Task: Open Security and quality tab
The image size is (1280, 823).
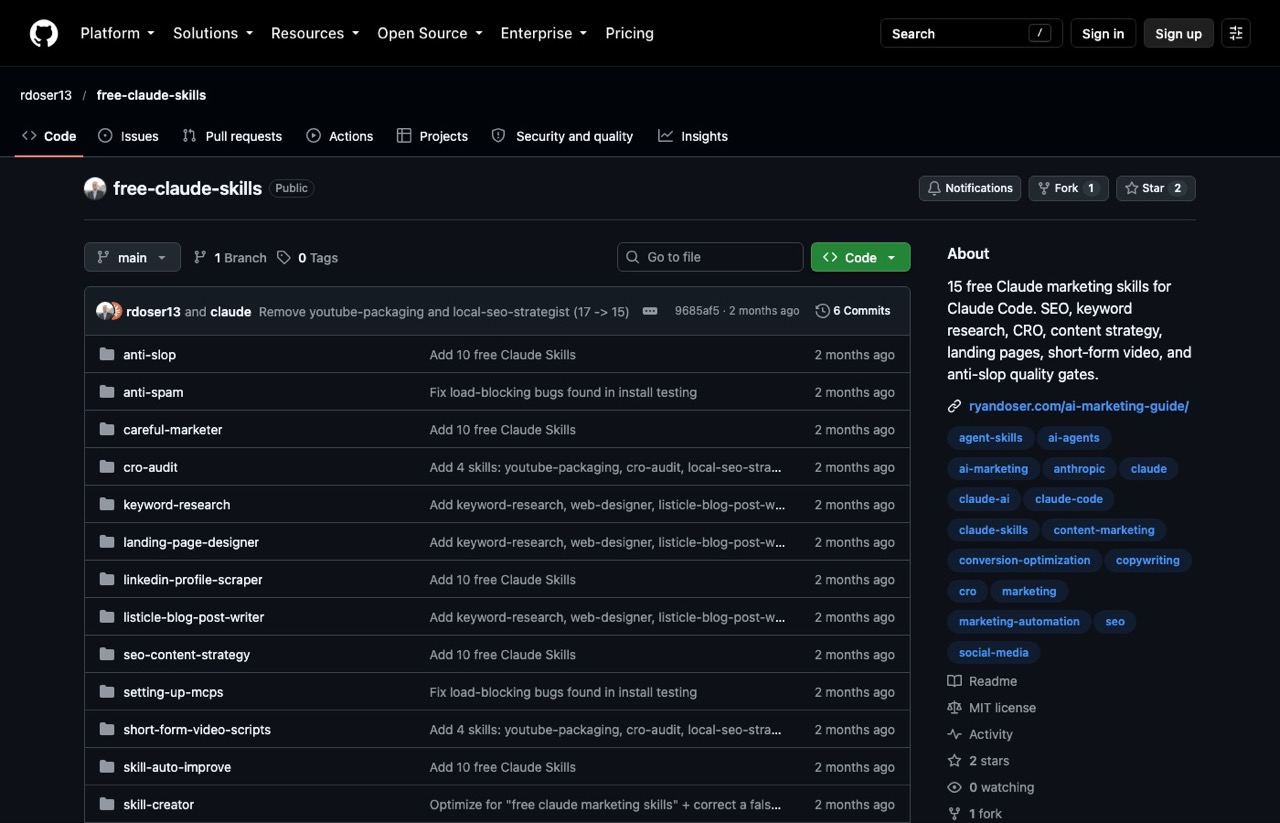Action: click(x=562, y=136)
